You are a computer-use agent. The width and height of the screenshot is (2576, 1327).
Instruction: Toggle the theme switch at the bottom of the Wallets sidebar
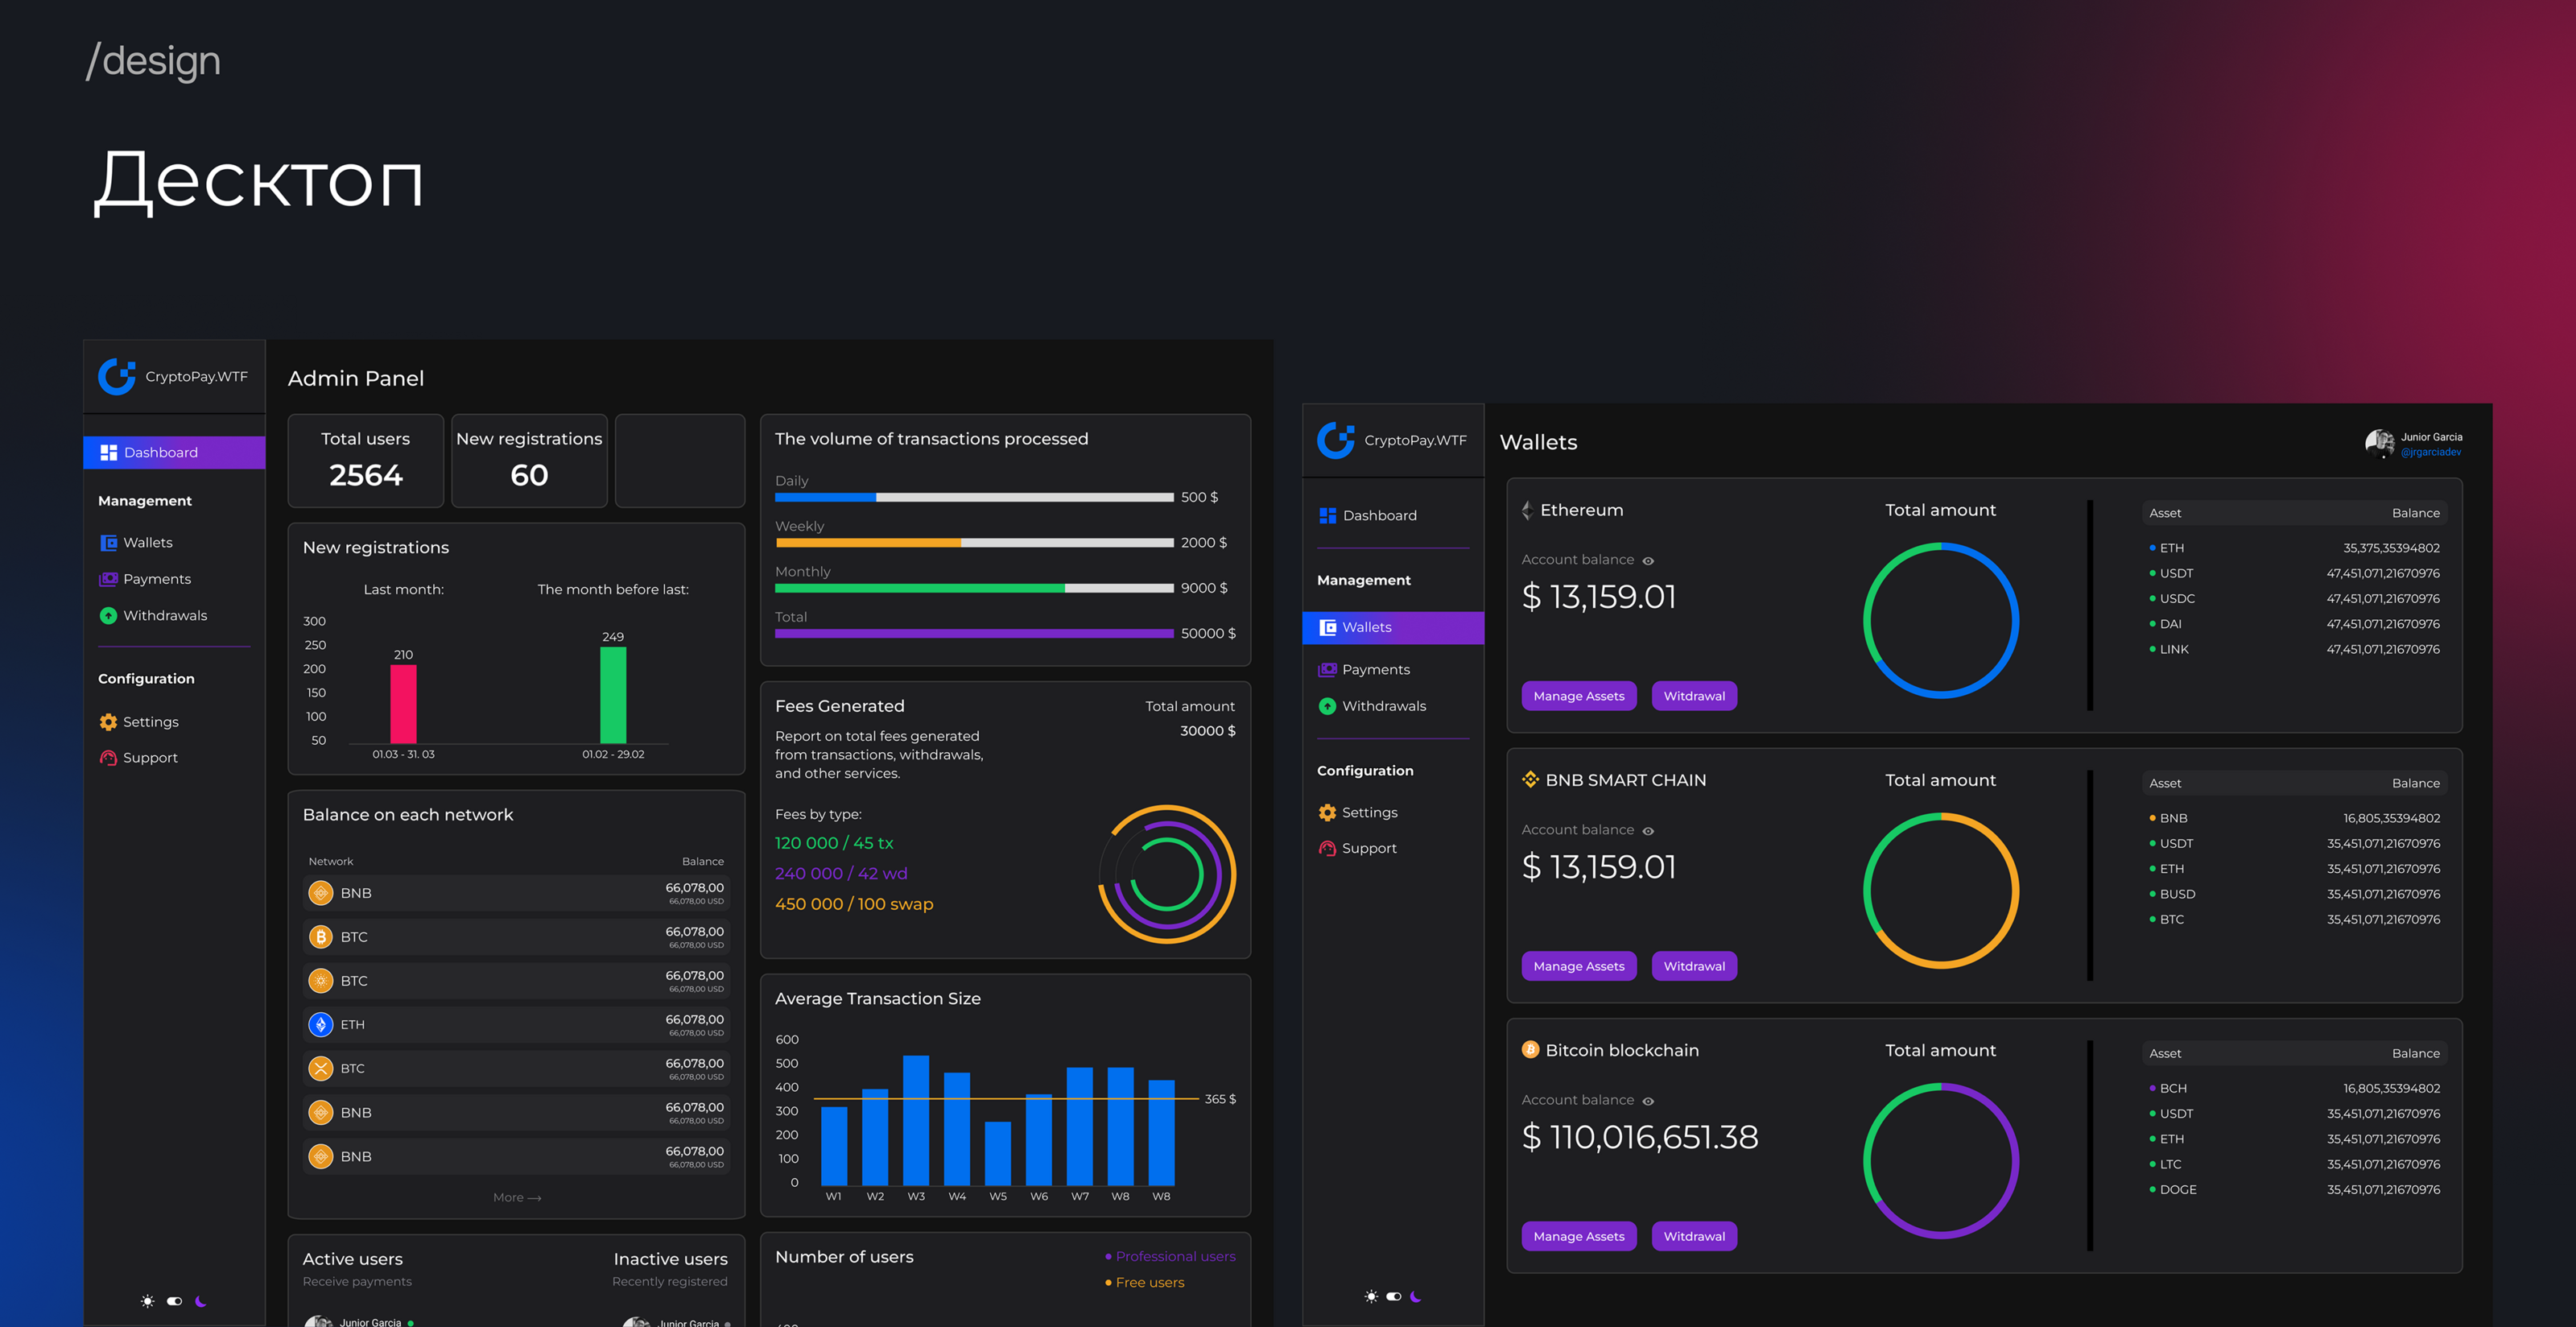1393,1297
